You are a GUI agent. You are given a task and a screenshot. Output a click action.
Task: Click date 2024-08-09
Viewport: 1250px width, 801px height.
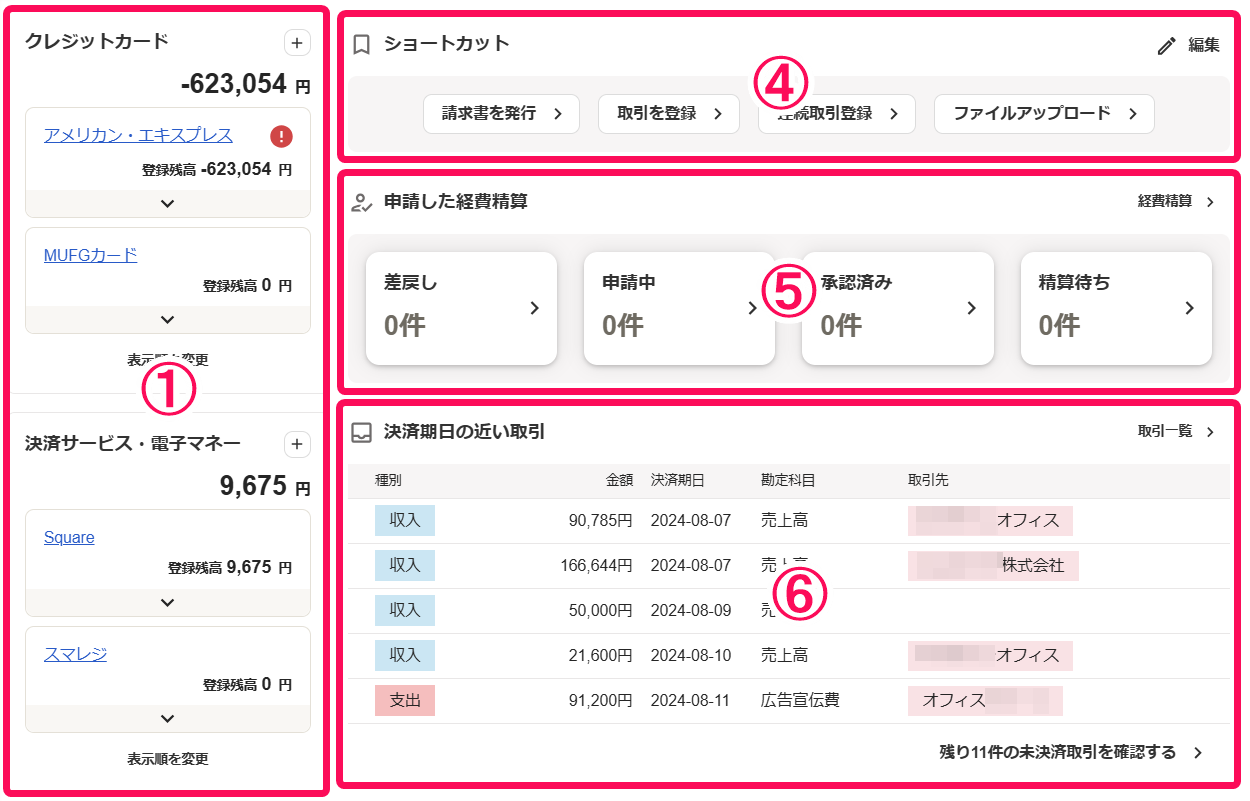691,610
